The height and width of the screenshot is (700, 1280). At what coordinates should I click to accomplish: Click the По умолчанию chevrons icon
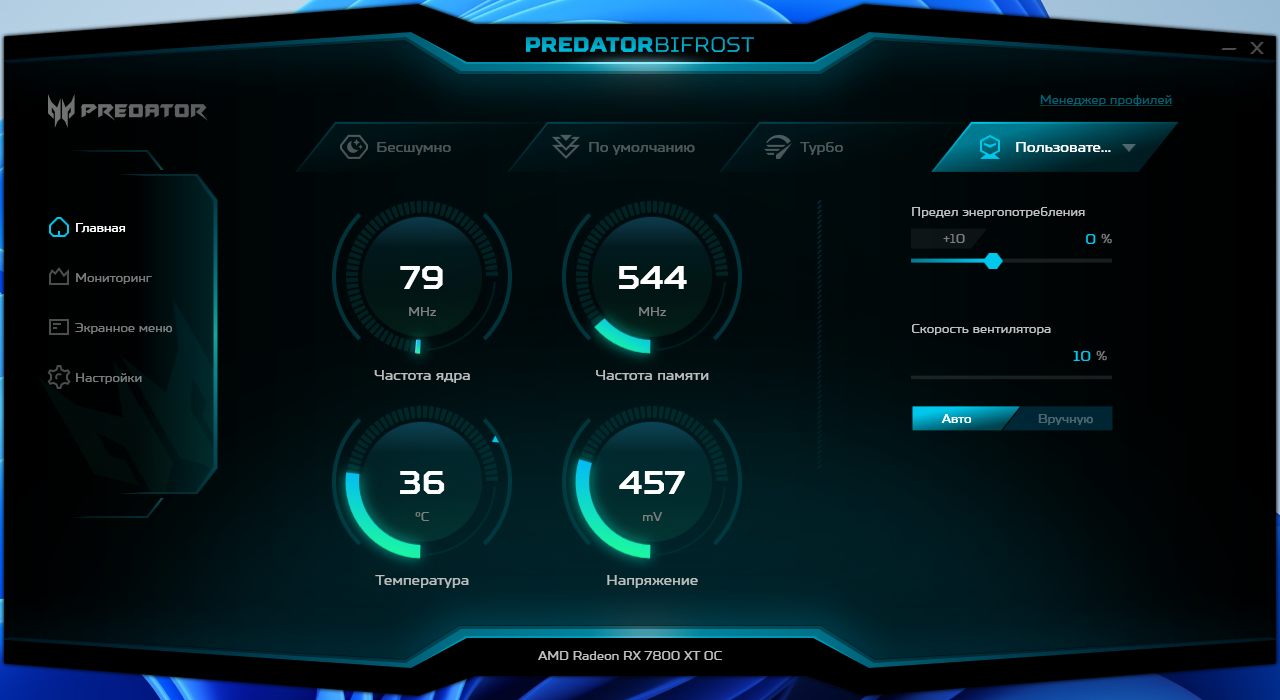click(x=566, y=147)
